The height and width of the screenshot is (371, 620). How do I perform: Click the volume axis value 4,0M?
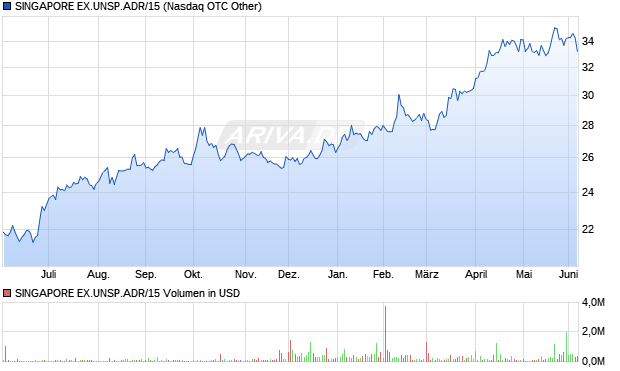(593, 303)
